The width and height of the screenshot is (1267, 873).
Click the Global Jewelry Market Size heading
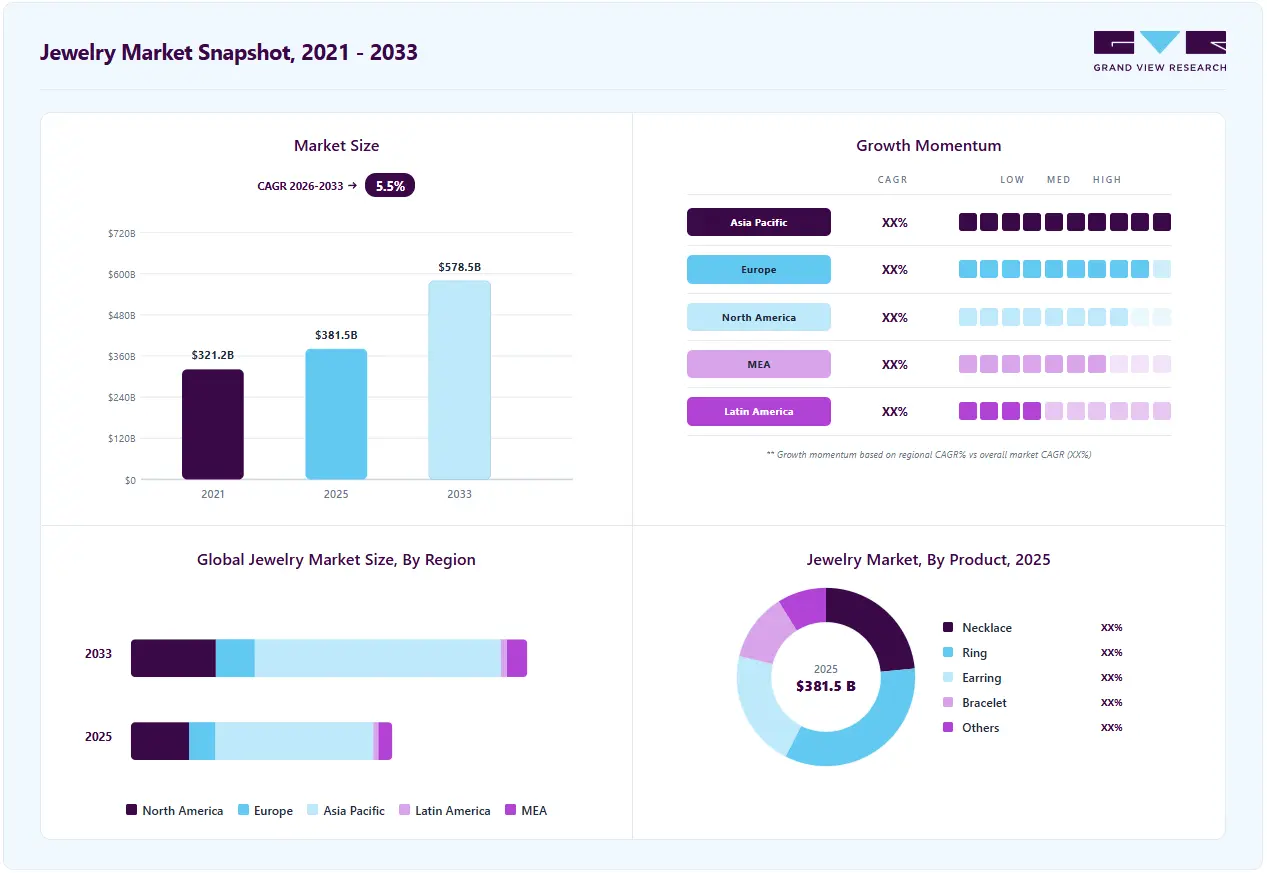pos(336,560)
